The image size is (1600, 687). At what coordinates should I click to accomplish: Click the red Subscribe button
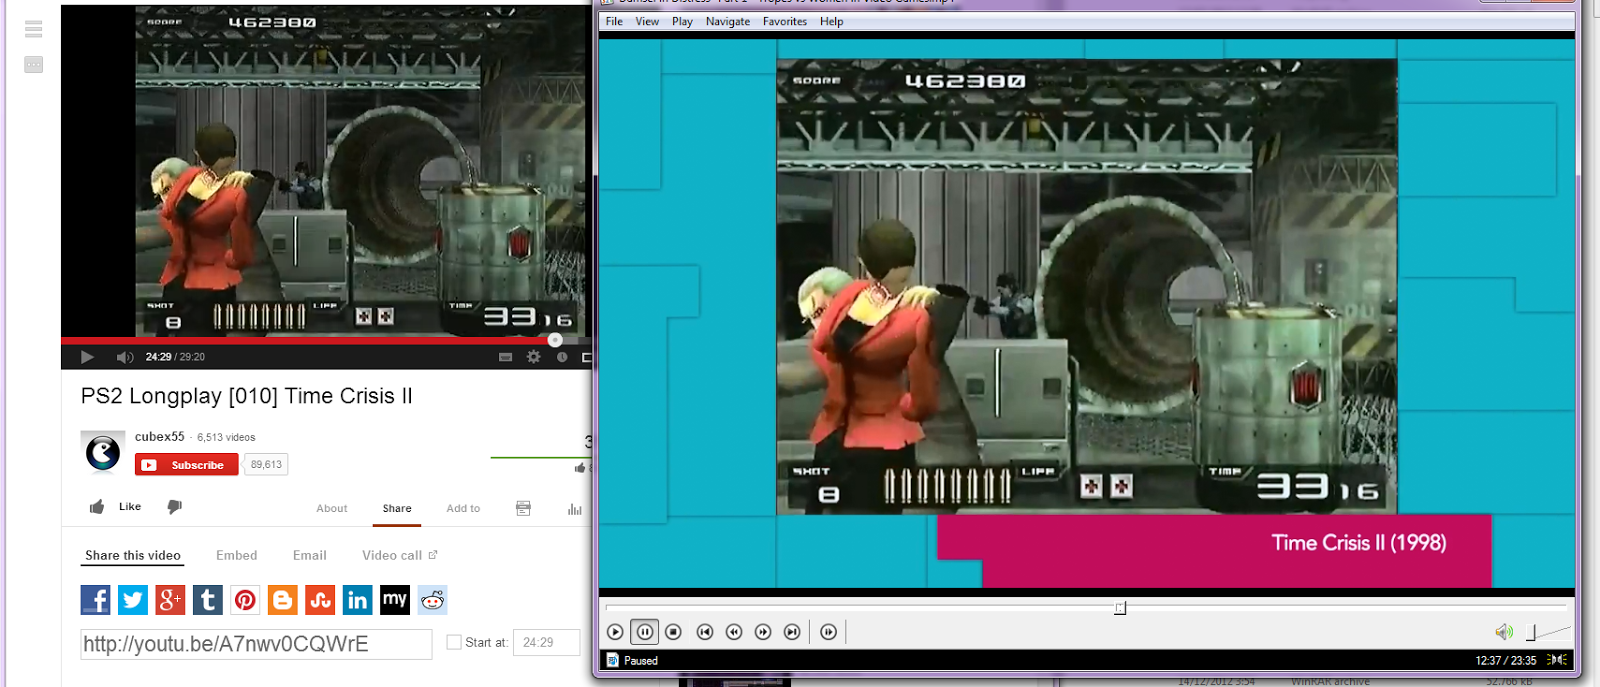[187, 465]
